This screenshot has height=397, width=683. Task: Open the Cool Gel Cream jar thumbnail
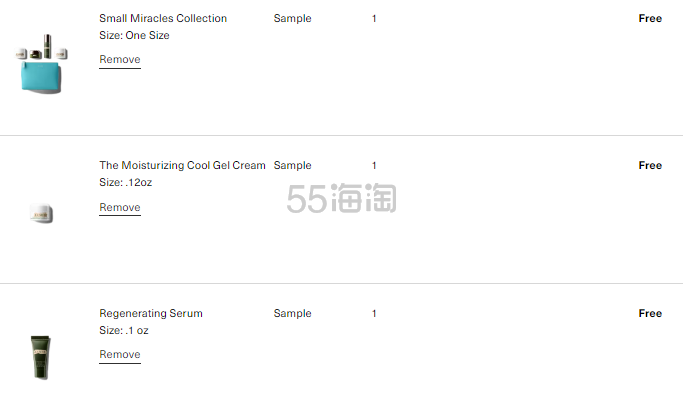click(41, 214)
